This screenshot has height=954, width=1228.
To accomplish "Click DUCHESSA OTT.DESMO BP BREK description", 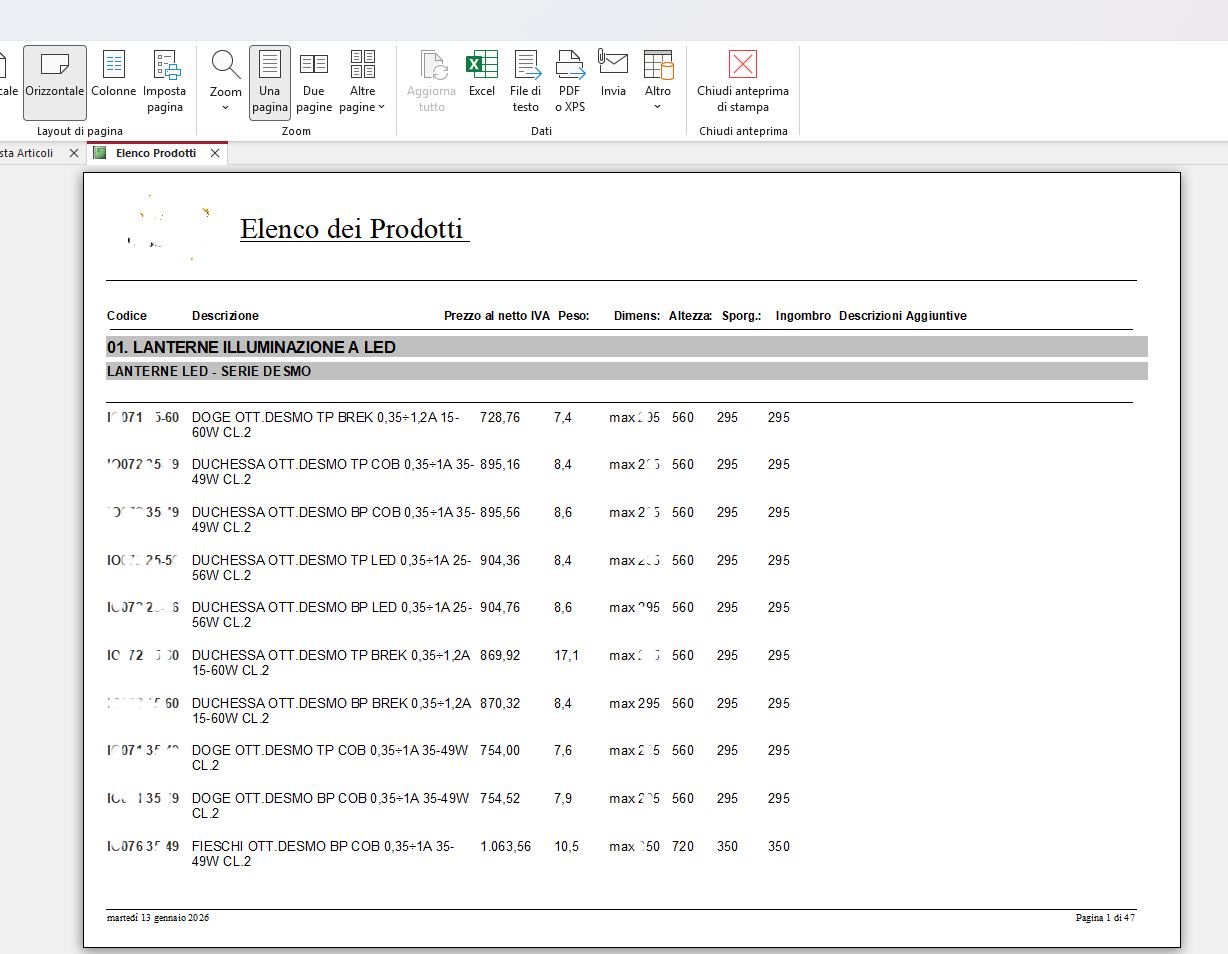I will 331,711.
